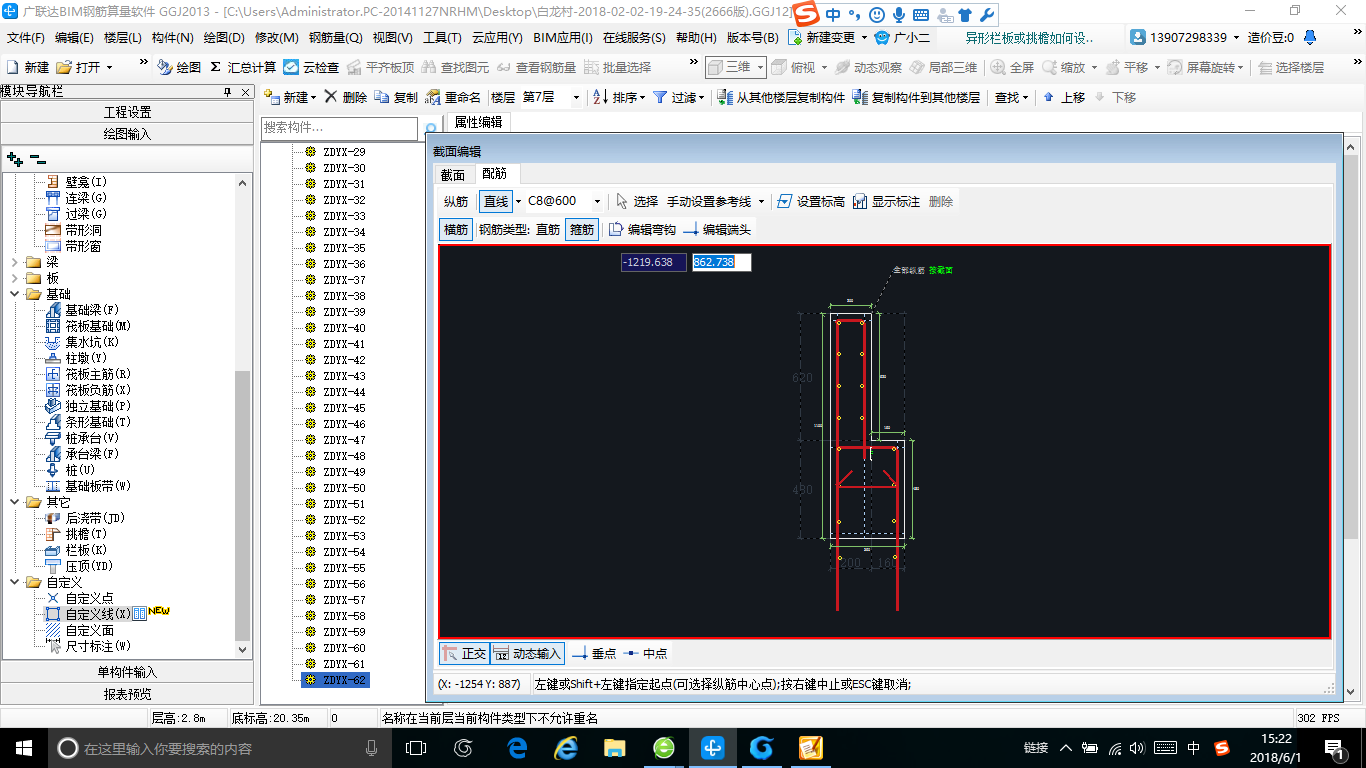1366x768 pixels.
Task: Click 编辑弯钩 edit hook icon
Action: [642, 229]
